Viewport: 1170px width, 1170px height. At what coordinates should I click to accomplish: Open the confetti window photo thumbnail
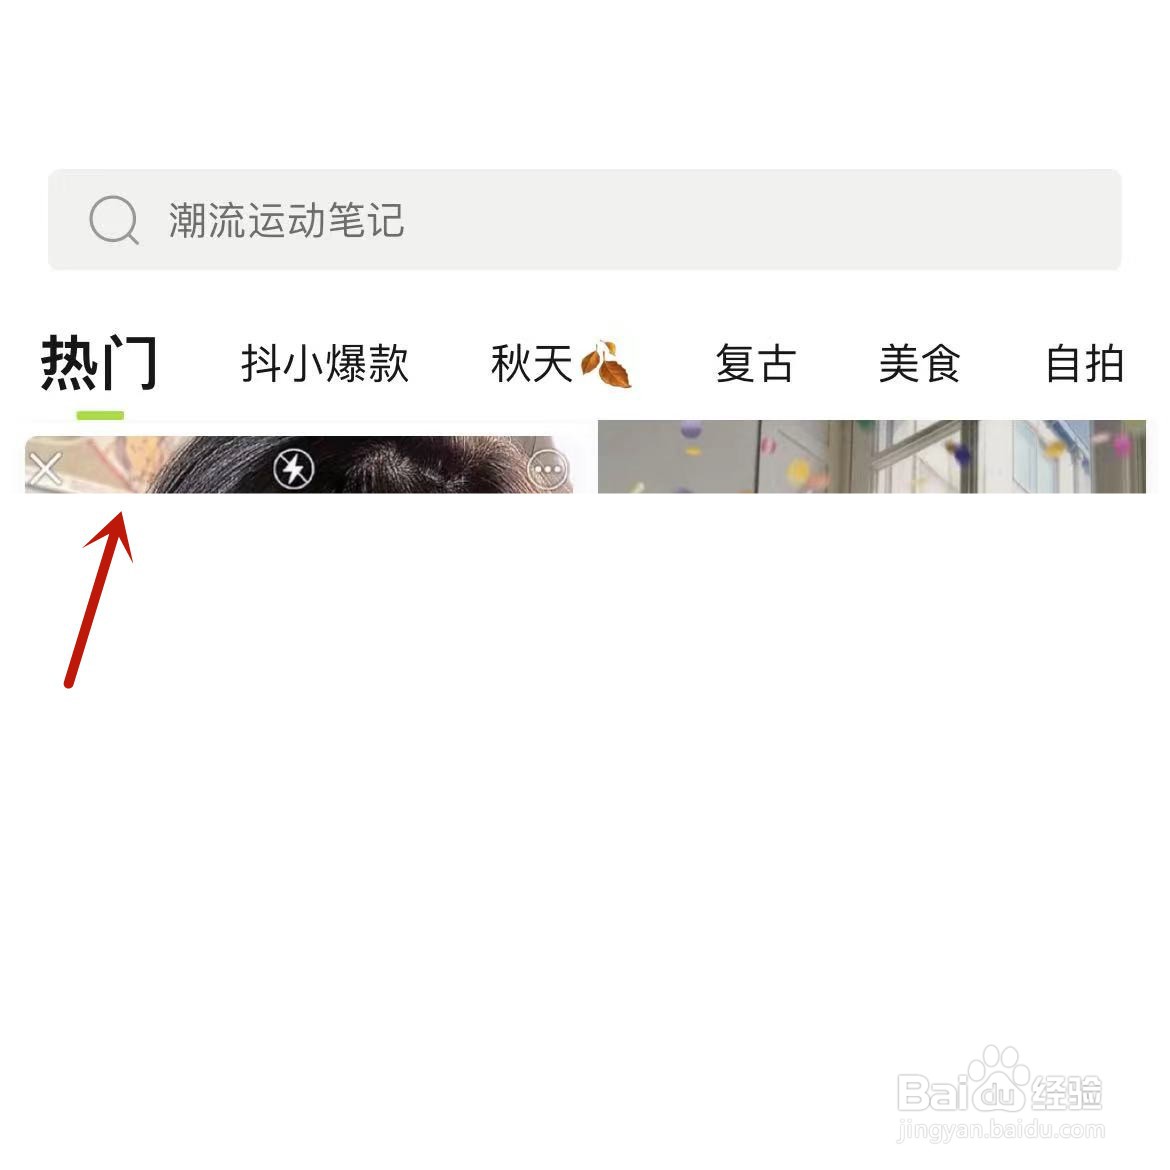coord(872,456)
